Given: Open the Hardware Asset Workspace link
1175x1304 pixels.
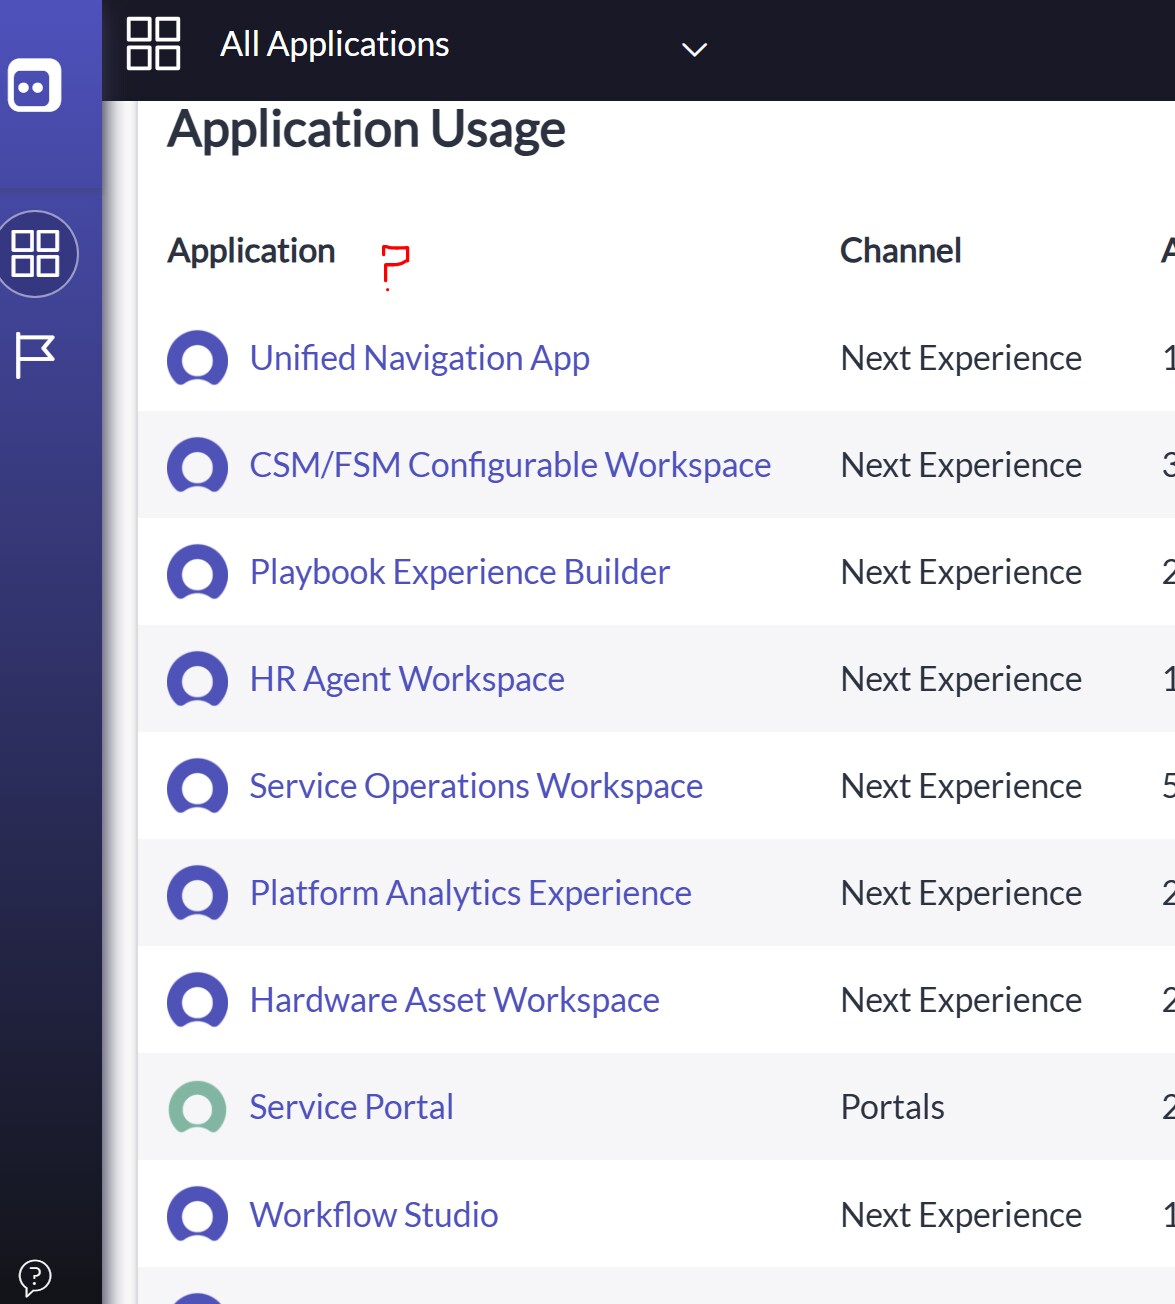Looking at the screenshot, I should (454, 1000).
